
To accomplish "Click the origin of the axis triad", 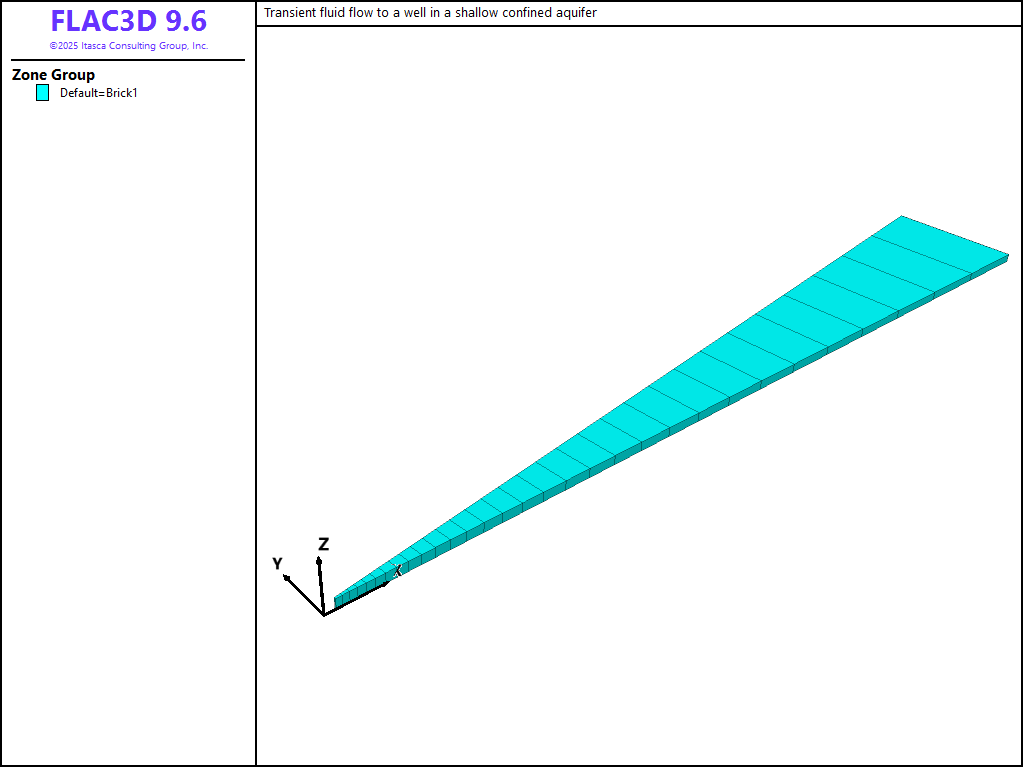I will 324,615.
